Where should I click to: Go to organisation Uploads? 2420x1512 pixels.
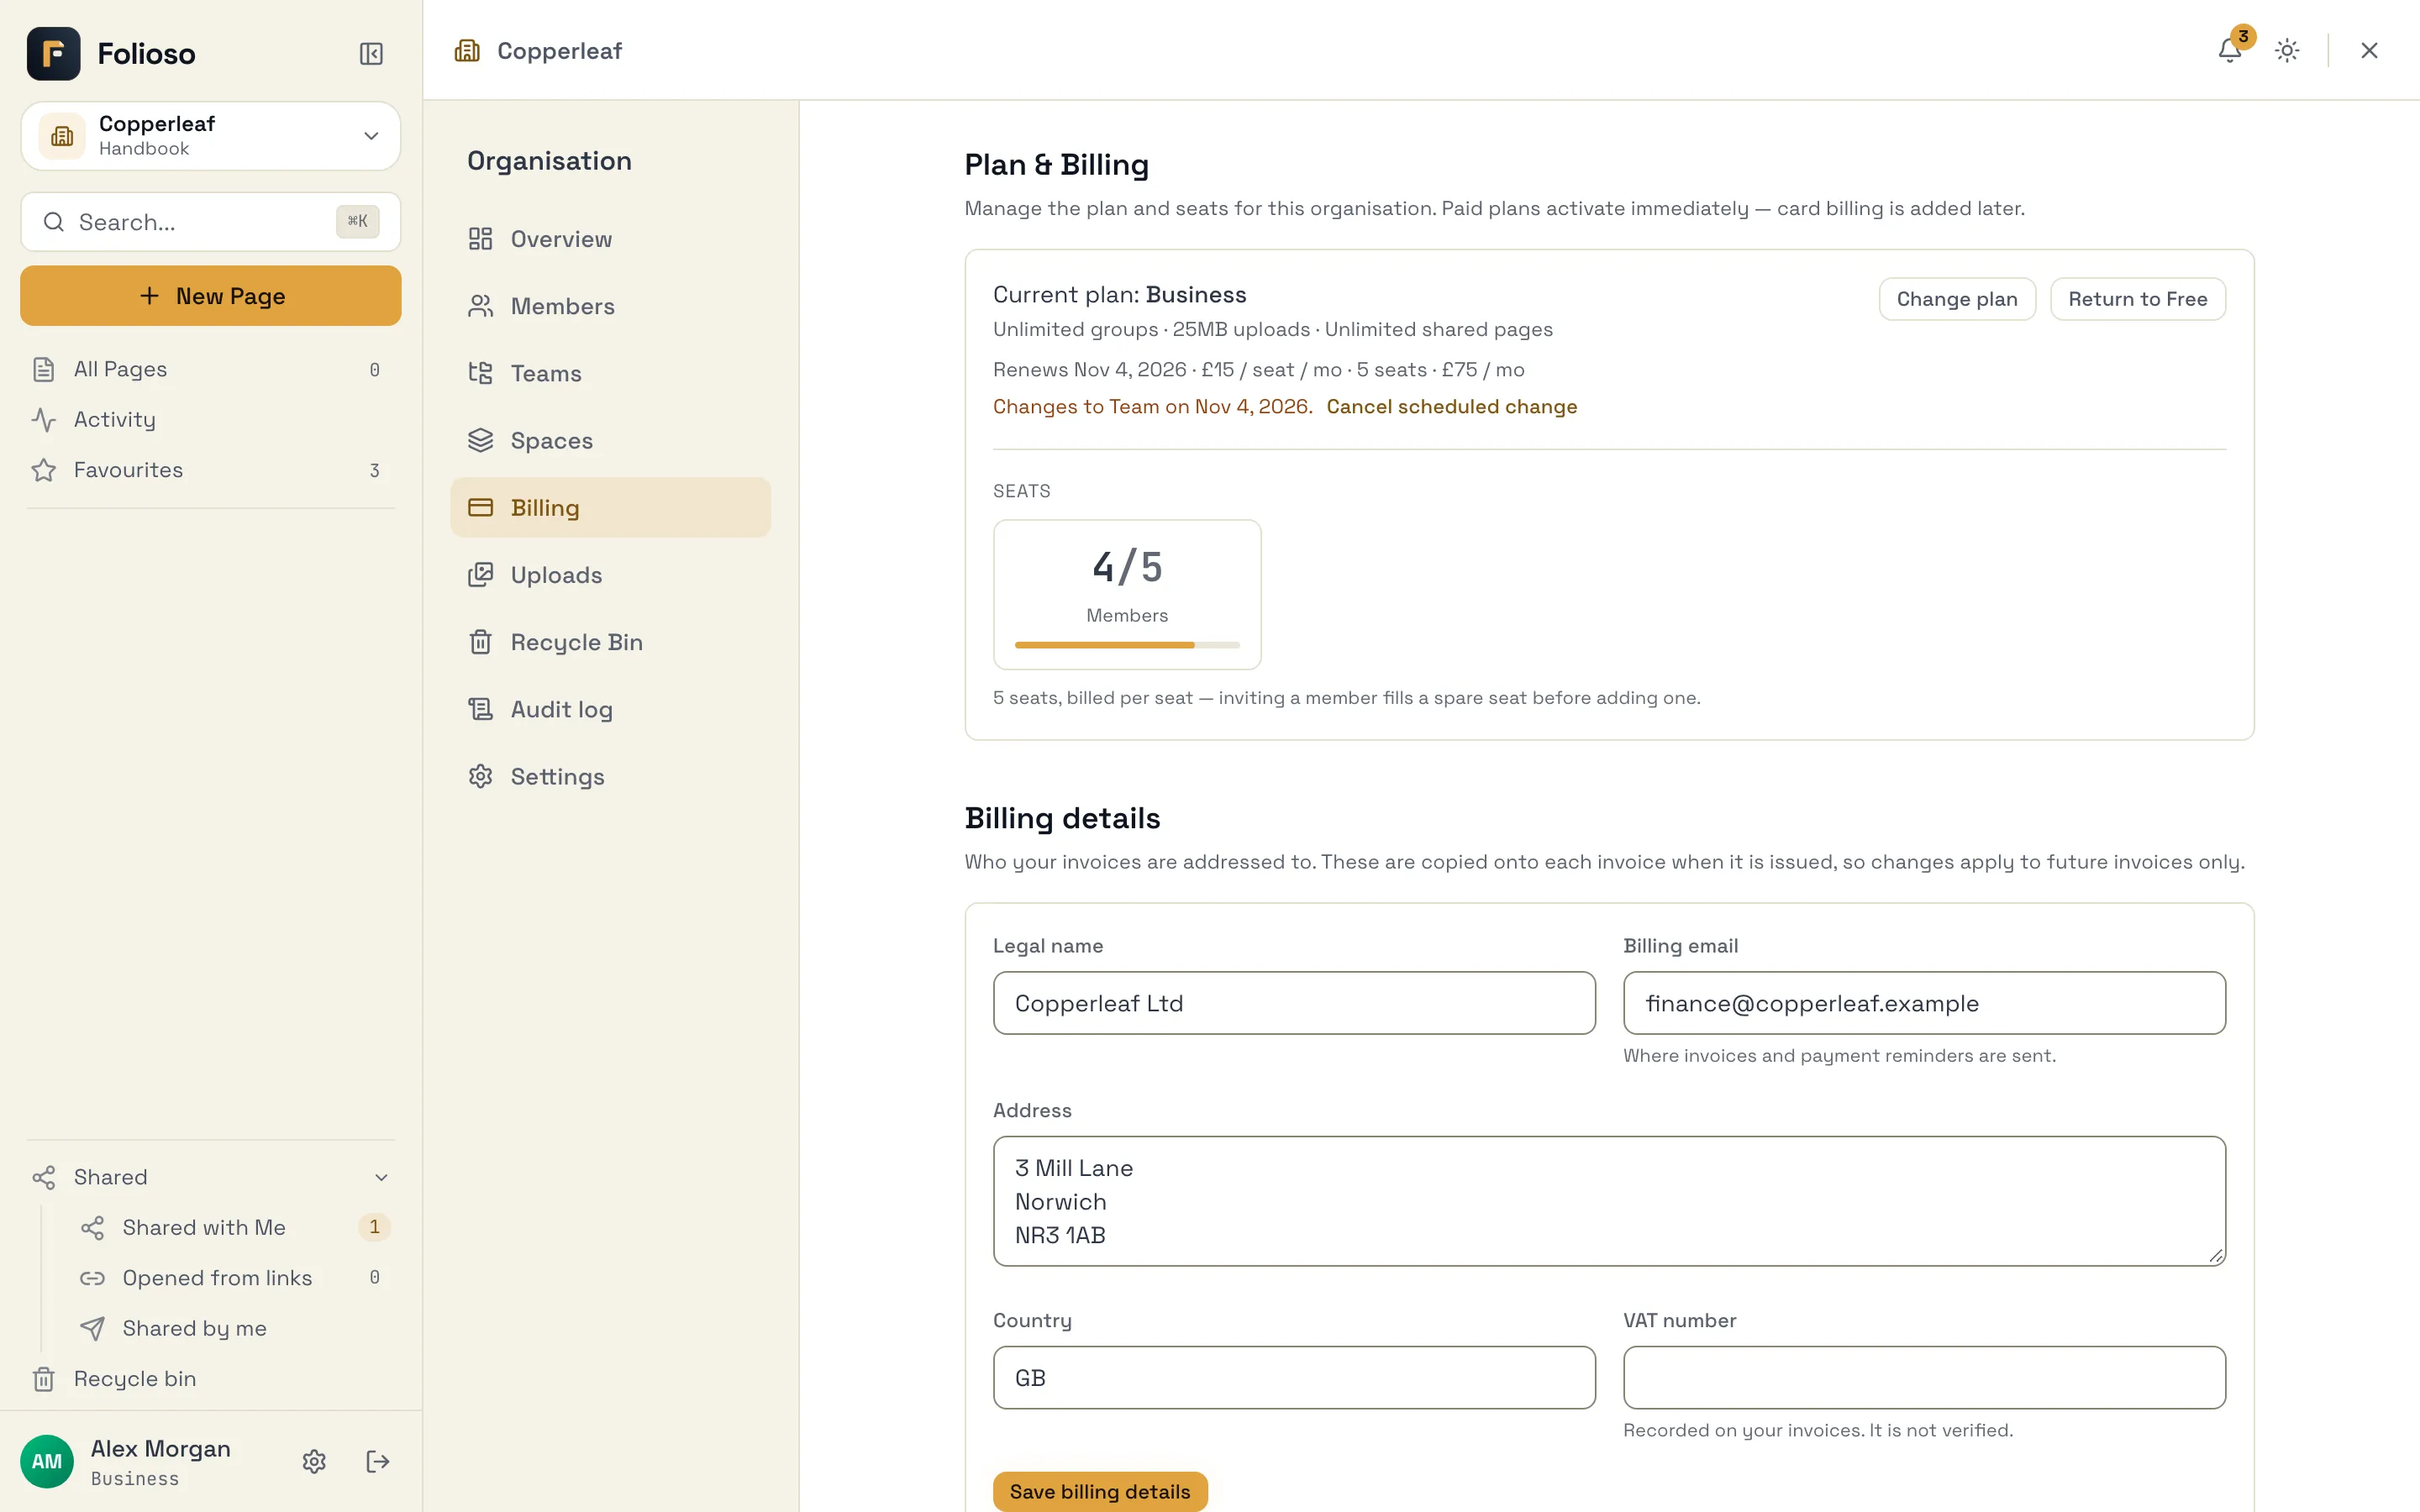point(611,575)
